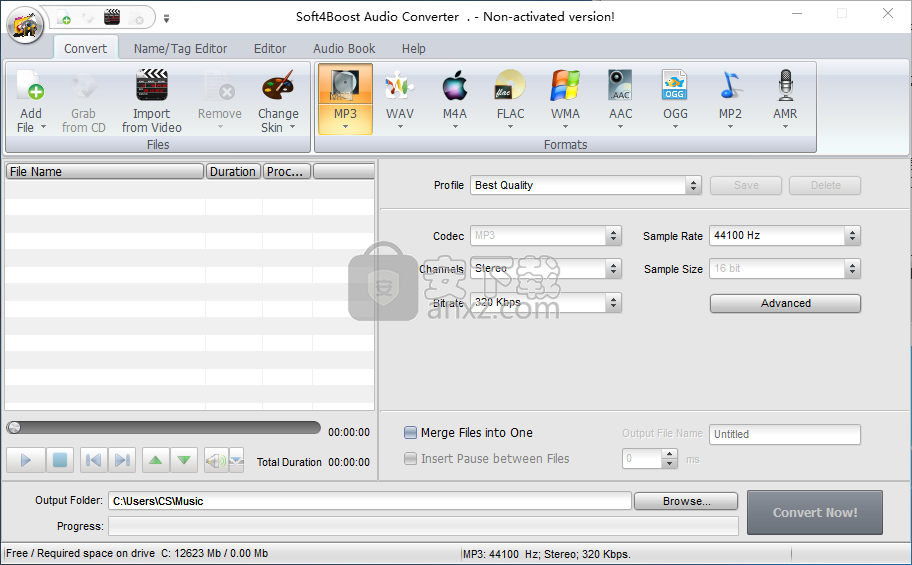The width and height of the screenshot is (912, 565).
Task: Select the WAV format icon
Action: (x=400, y=86)
